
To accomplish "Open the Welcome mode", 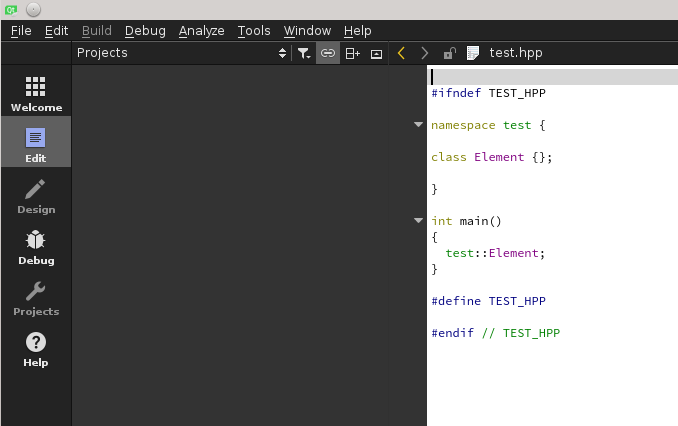I will pos(36,93).
